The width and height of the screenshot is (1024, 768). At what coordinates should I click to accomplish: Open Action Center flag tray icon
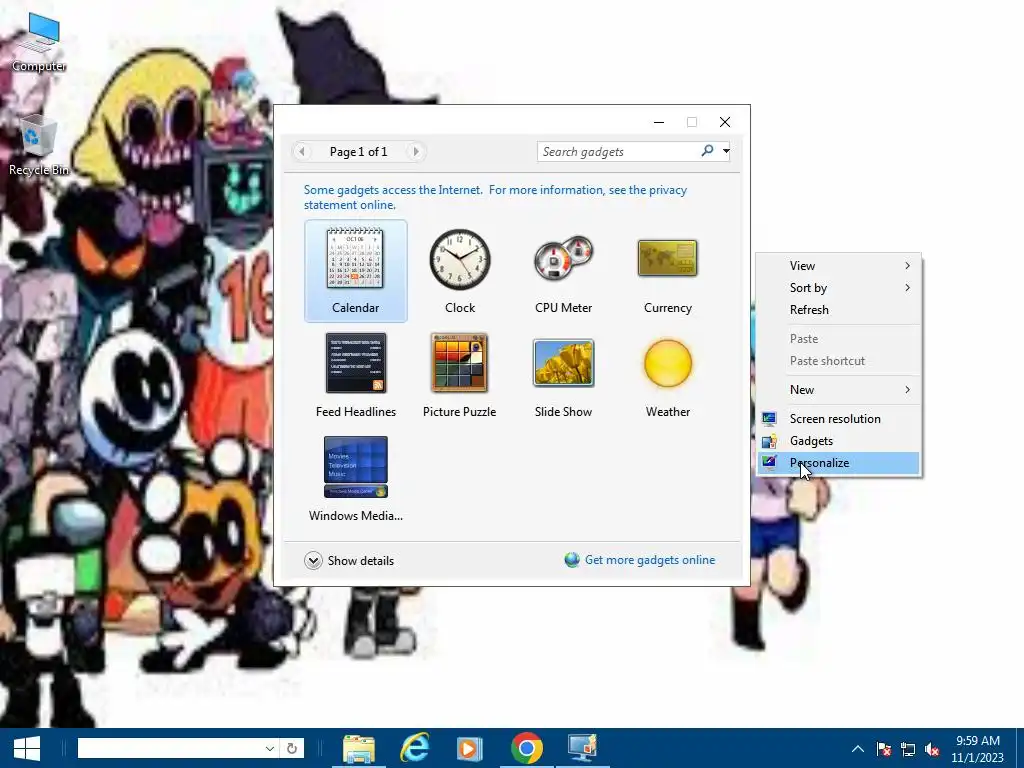pos(884,749)
